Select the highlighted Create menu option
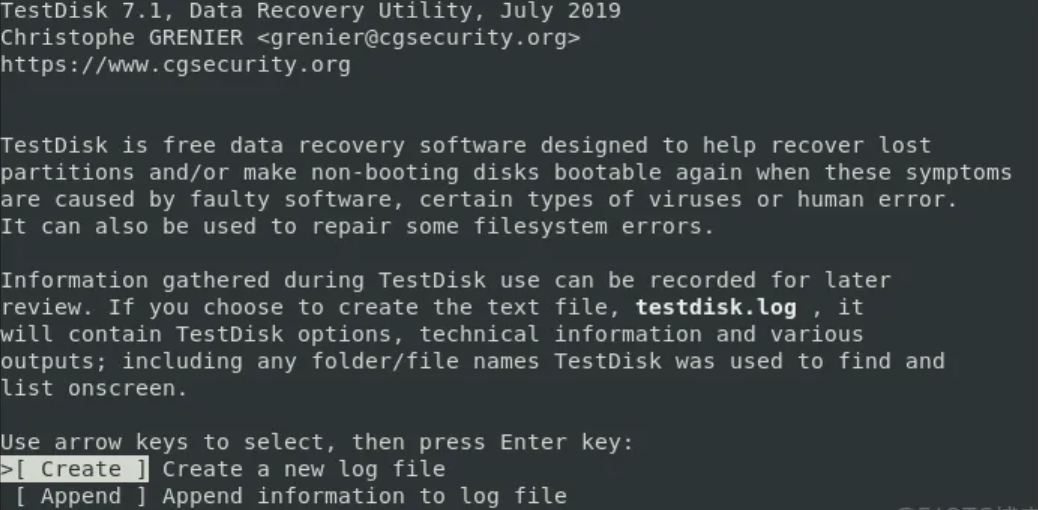Image resolution: width=1038 pixels, height=510 pixels. (x=80, y=469)
